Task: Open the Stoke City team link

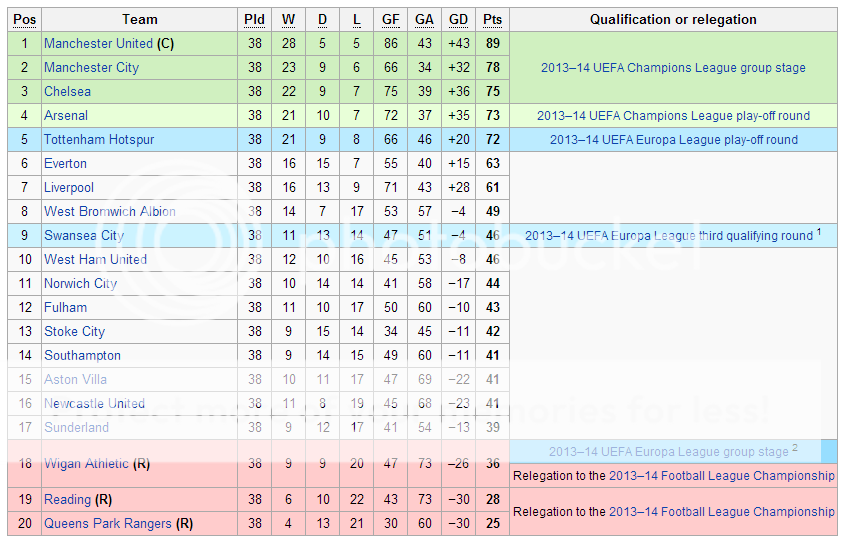Action: tap(74, 332)
